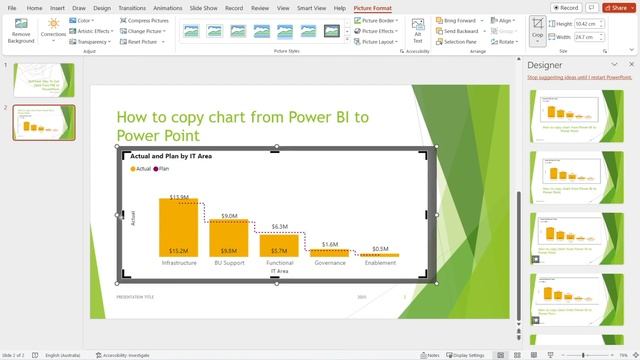640x360 pixels.
Task: Close the Designer pane
Action: [x=631, y=64]
